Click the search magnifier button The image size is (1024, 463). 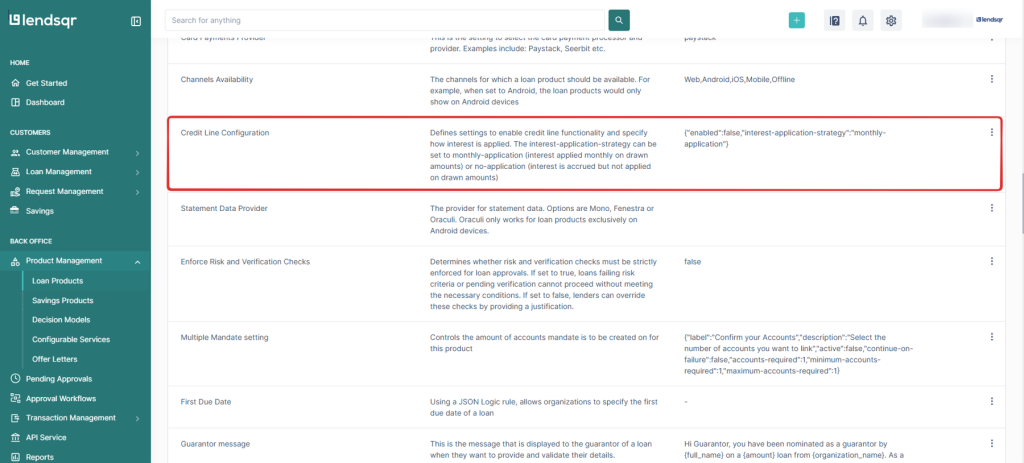pyautogui.click(x=620, y=20)
